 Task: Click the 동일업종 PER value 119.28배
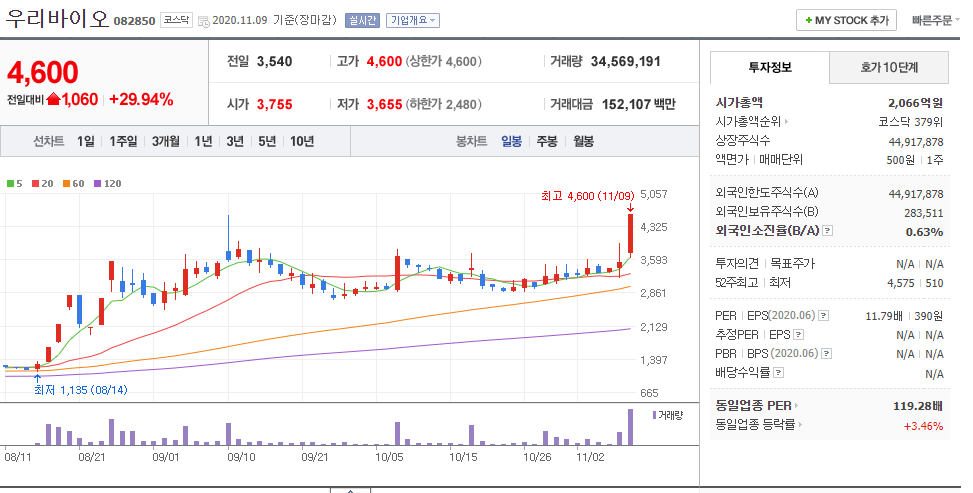[918, 406]
